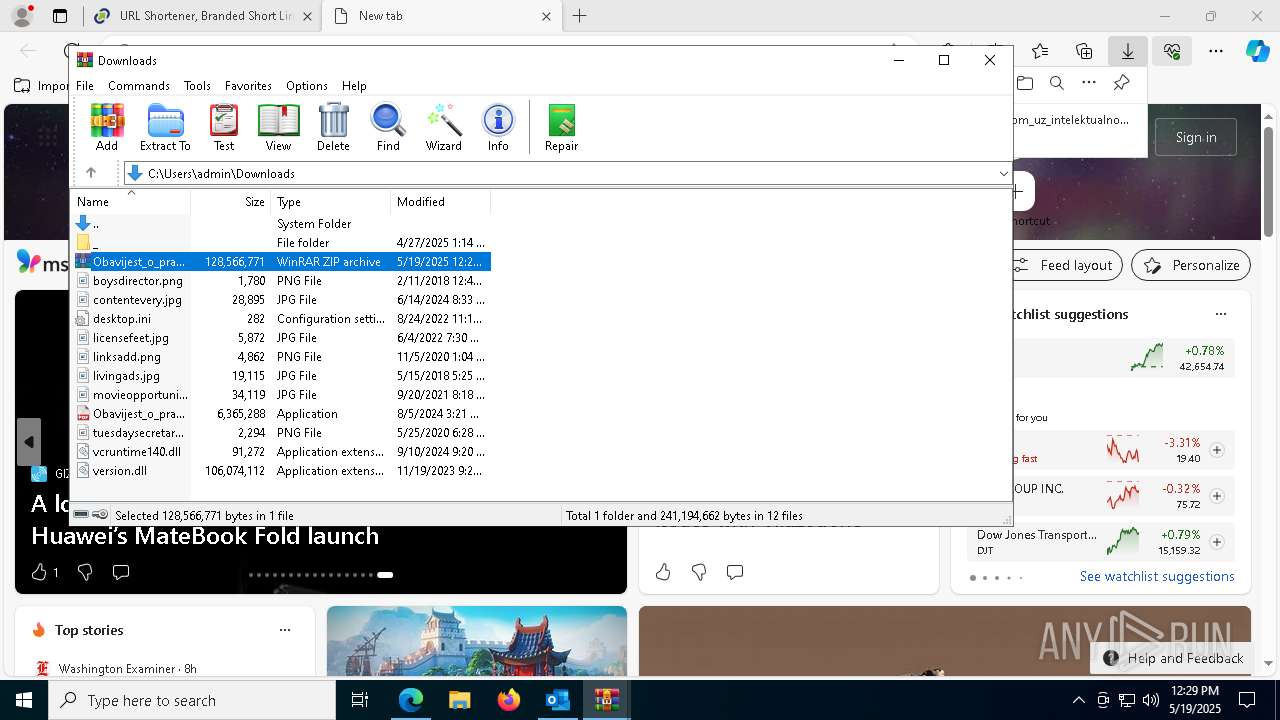The image size is (1280, 720).
Task: Select livingads.jpg file
Action: 282,376
